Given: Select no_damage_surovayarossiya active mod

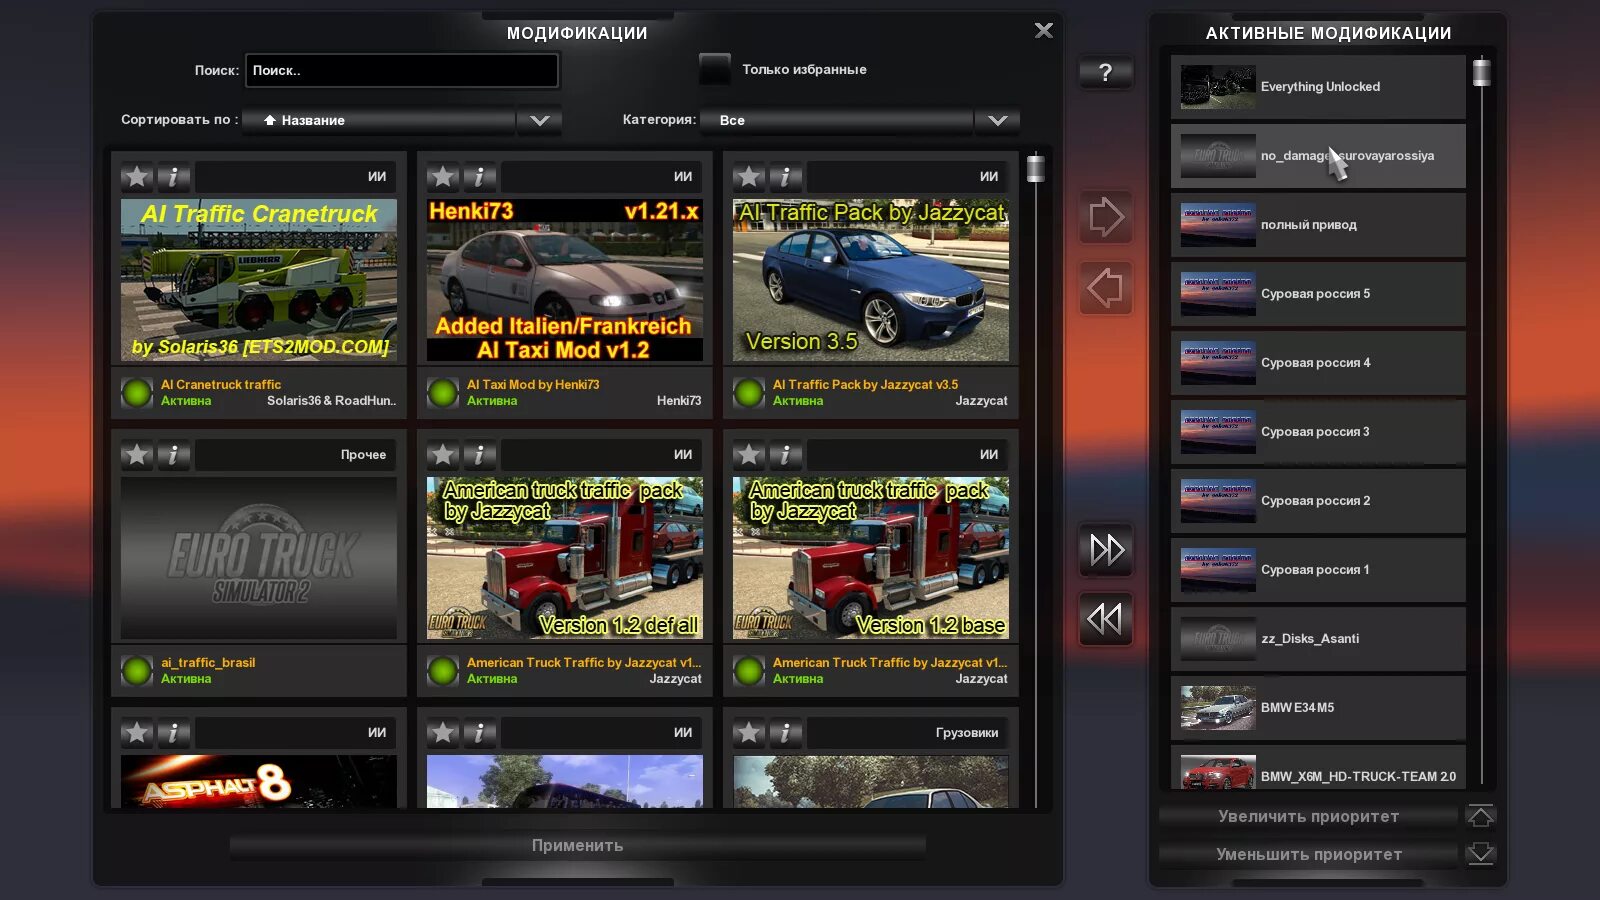Looking at the screenshot, I should 1318,156.
